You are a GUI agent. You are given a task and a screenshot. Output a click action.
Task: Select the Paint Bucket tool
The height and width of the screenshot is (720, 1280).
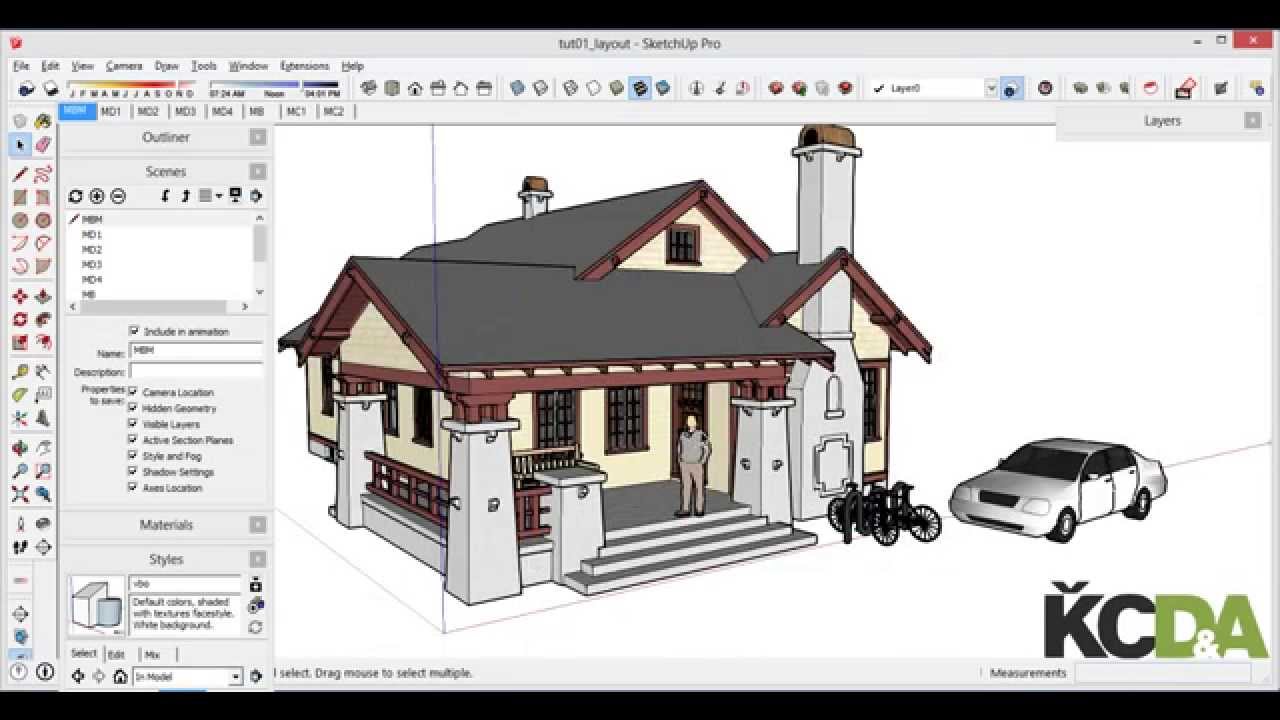(43, 122)
